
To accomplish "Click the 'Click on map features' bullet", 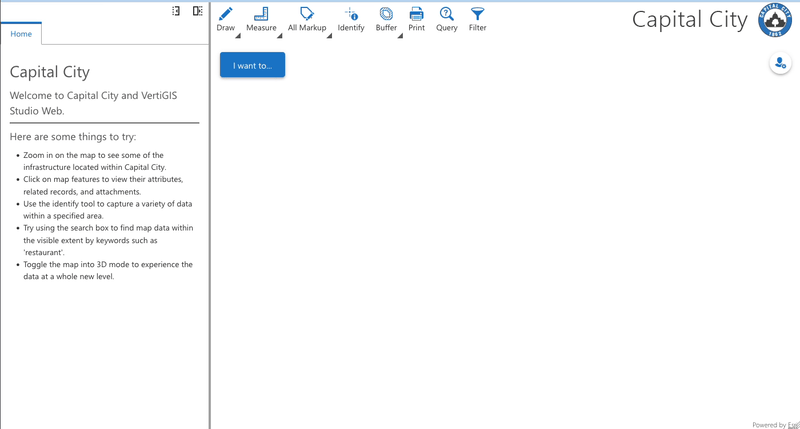I will click(103, 185).
